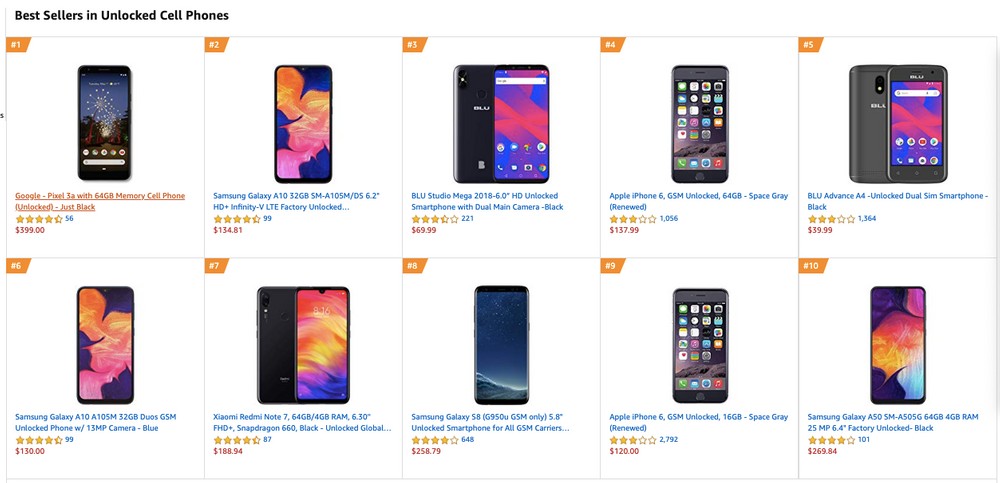
Task: Click the Google Pixel 3a title link
Action: tap(100, 201)
